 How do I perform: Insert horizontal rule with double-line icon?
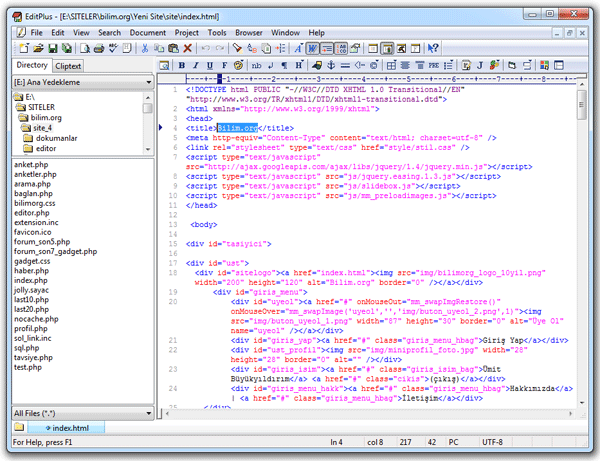(345, 65)
